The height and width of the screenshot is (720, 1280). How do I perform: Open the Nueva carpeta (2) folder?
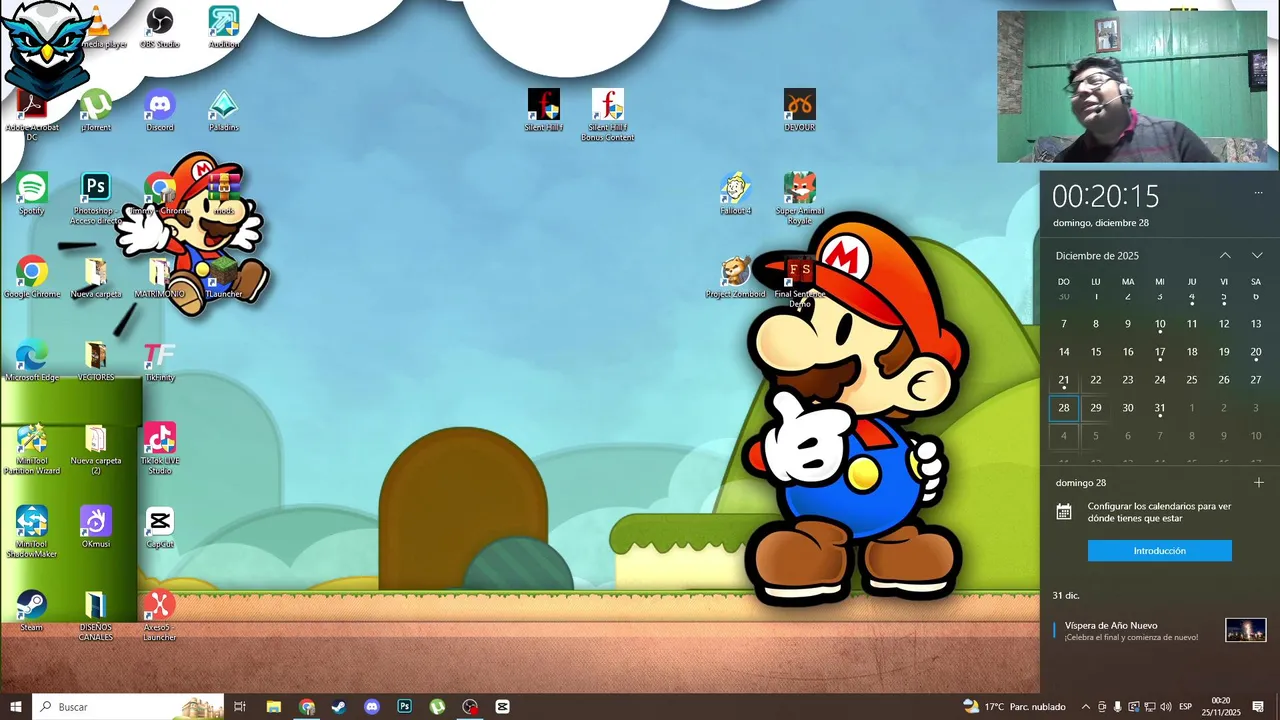point(96,448)
